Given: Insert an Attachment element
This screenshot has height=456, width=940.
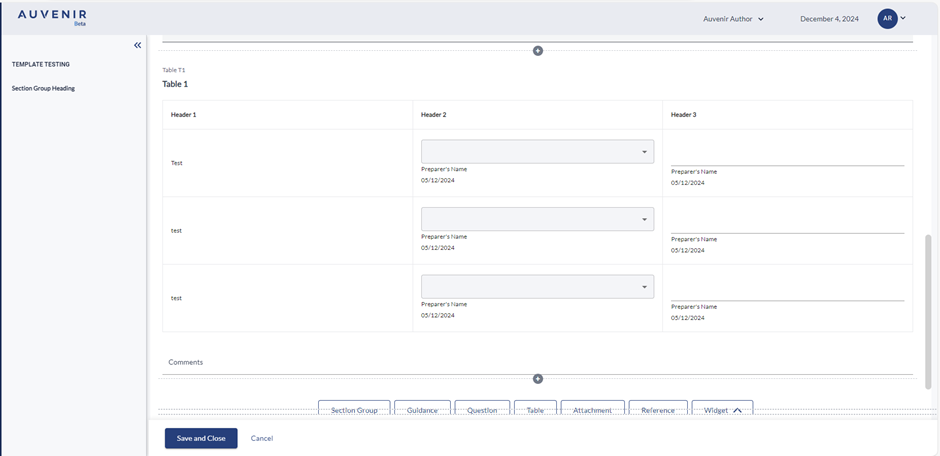Looking at the screenshot, I should [592, 410].
